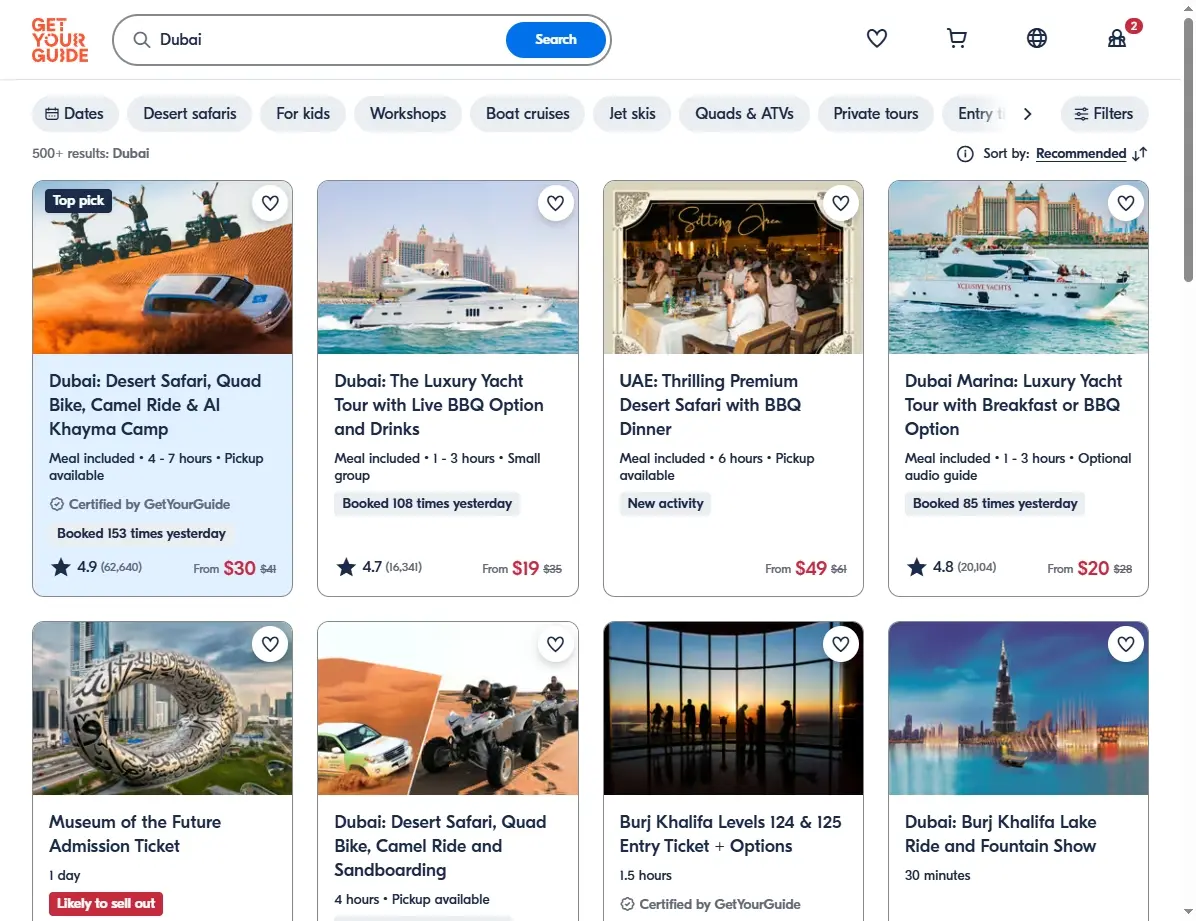Favorite the Luxury Yacht Live BBQ card
The width and height of the screenshot is (1196, 921).
coord(555,203)
